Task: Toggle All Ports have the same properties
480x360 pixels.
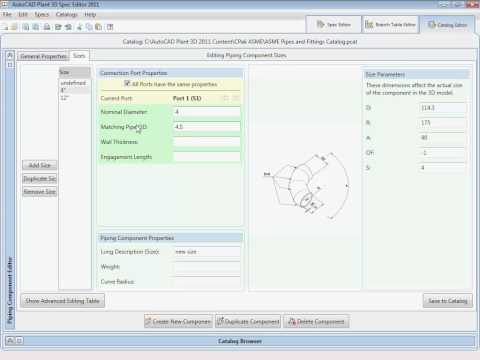Action: (x=127, y=83)
